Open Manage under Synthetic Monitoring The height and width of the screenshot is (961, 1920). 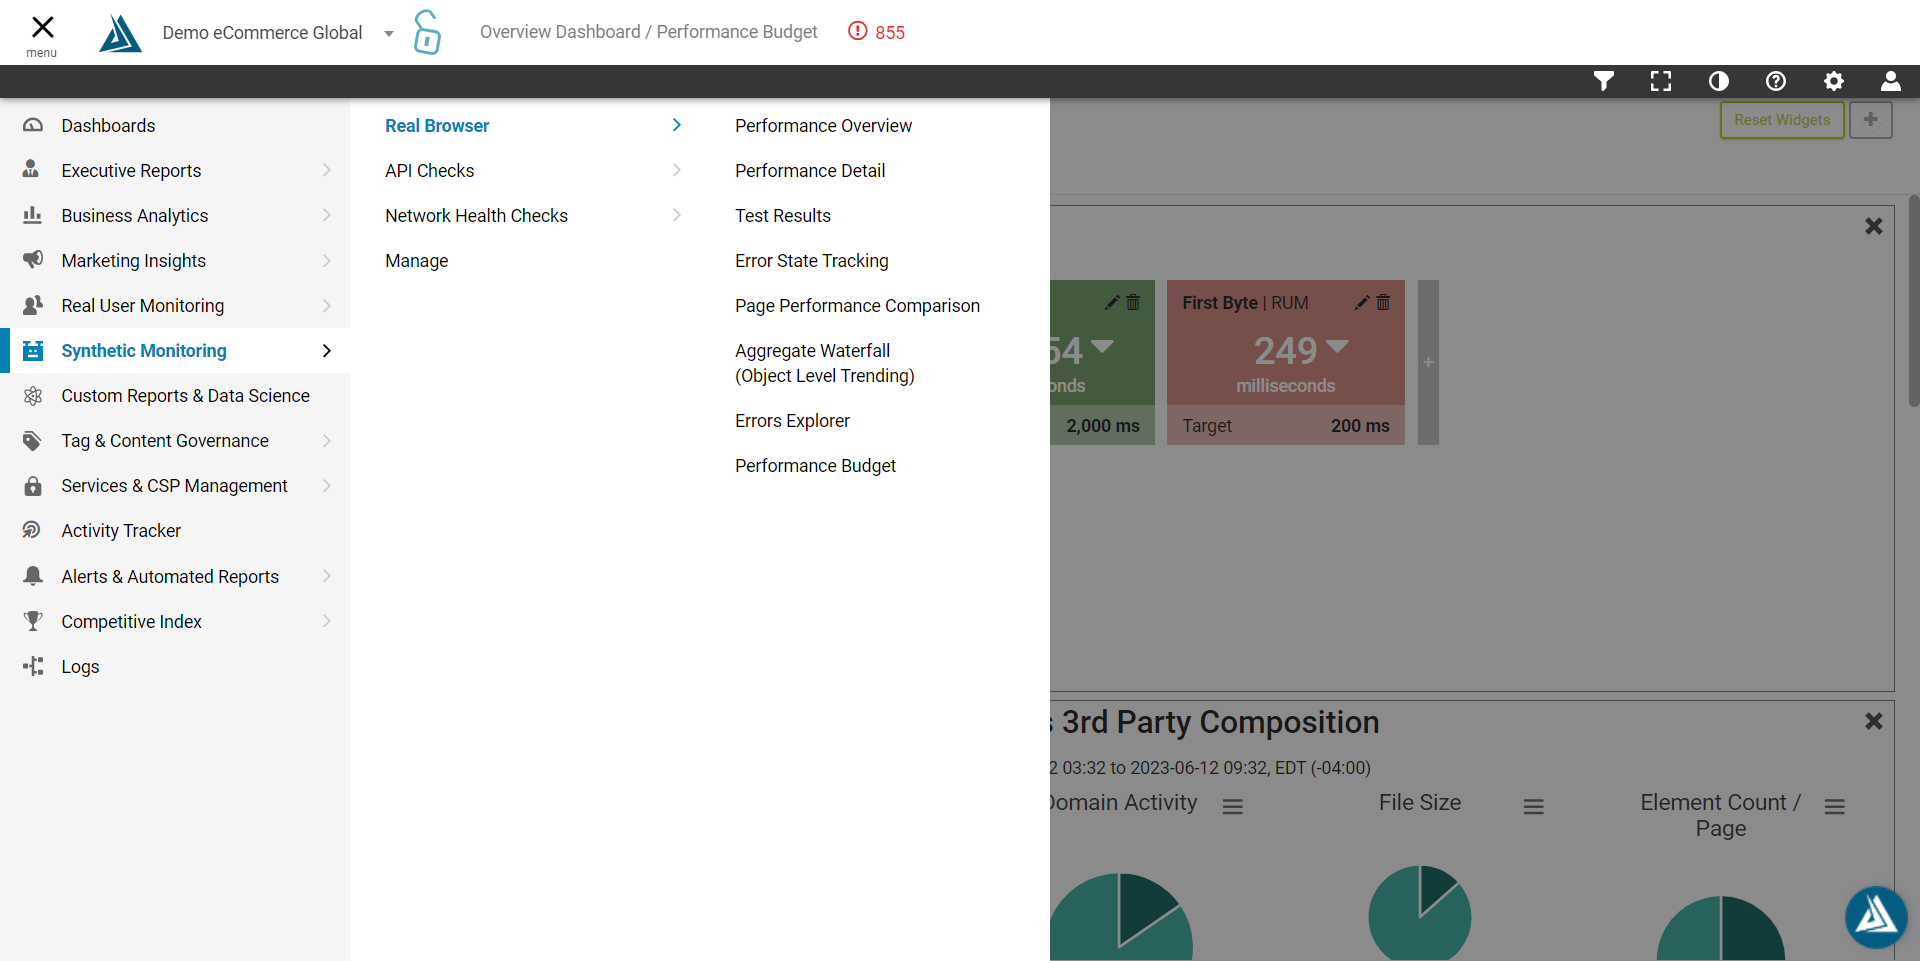417,261
